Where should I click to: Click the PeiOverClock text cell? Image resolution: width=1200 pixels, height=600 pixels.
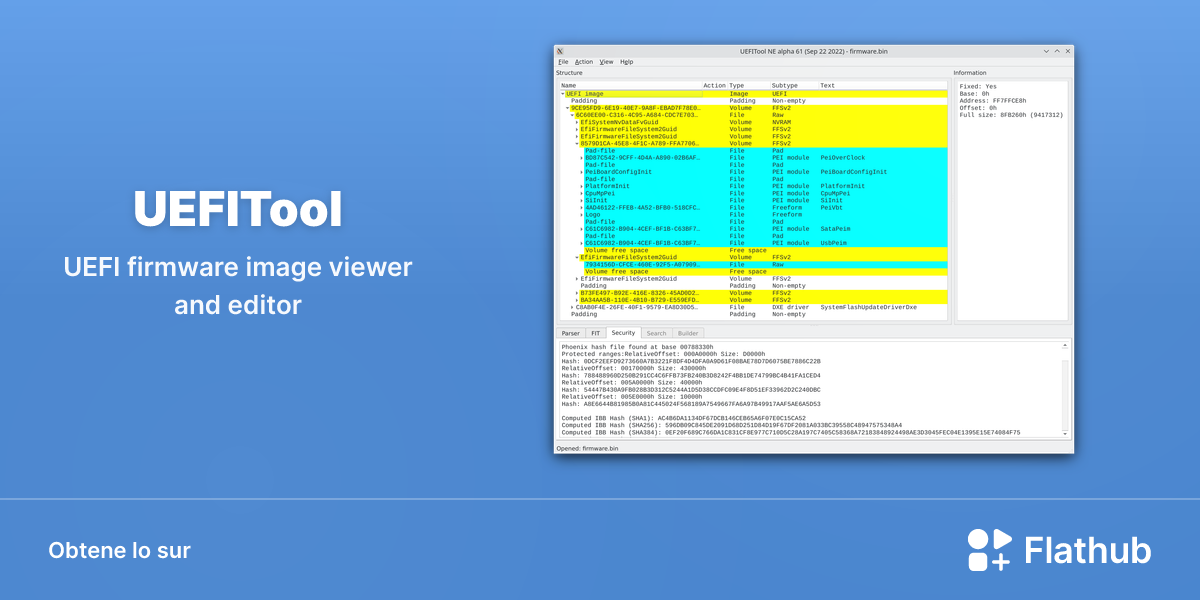pyautogui.click(x=842, y=157)
